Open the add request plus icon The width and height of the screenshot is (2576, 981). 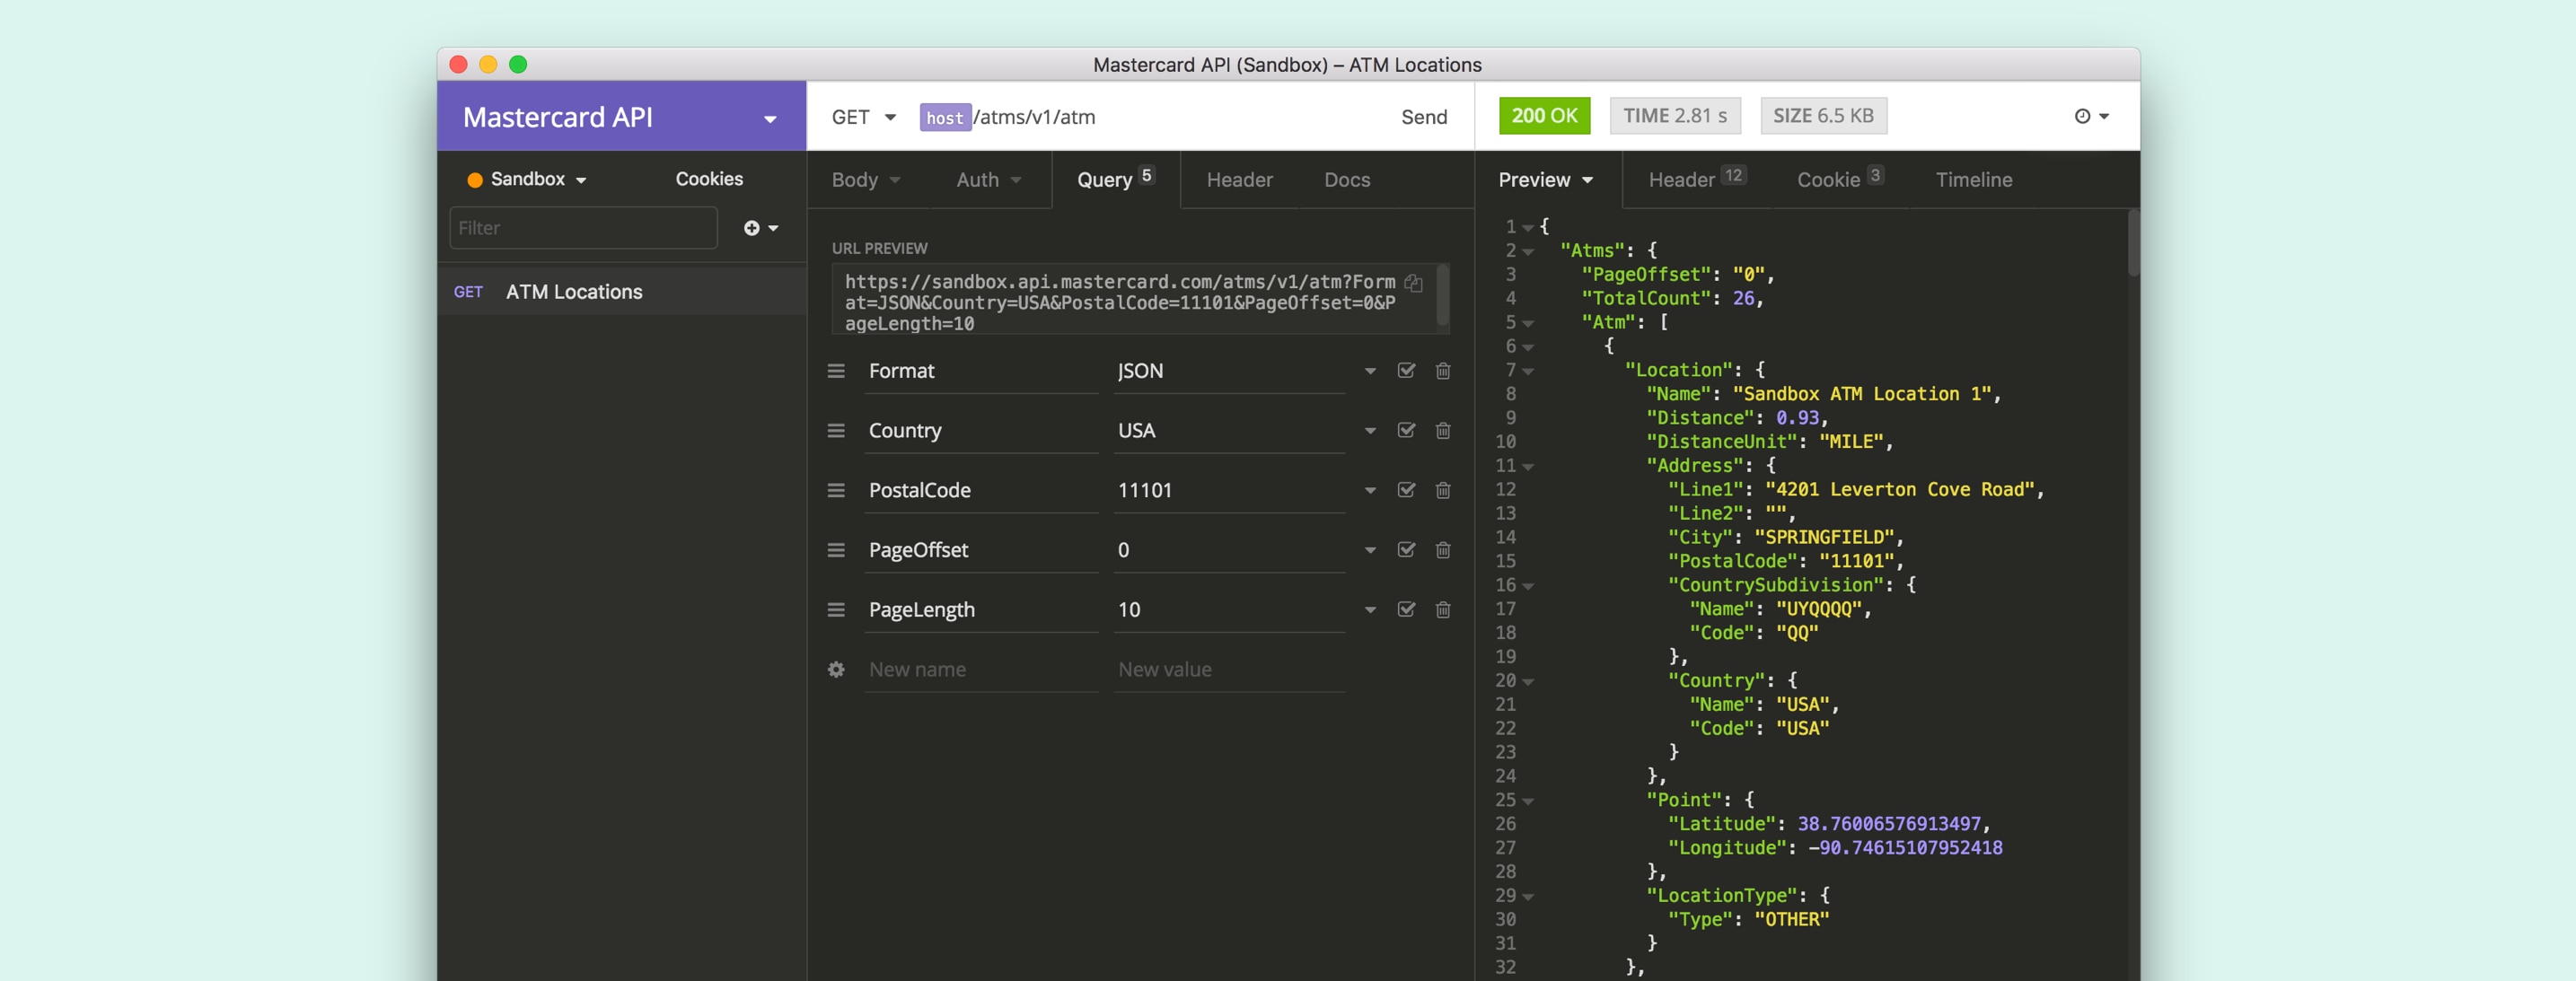[x=751, y=228]
